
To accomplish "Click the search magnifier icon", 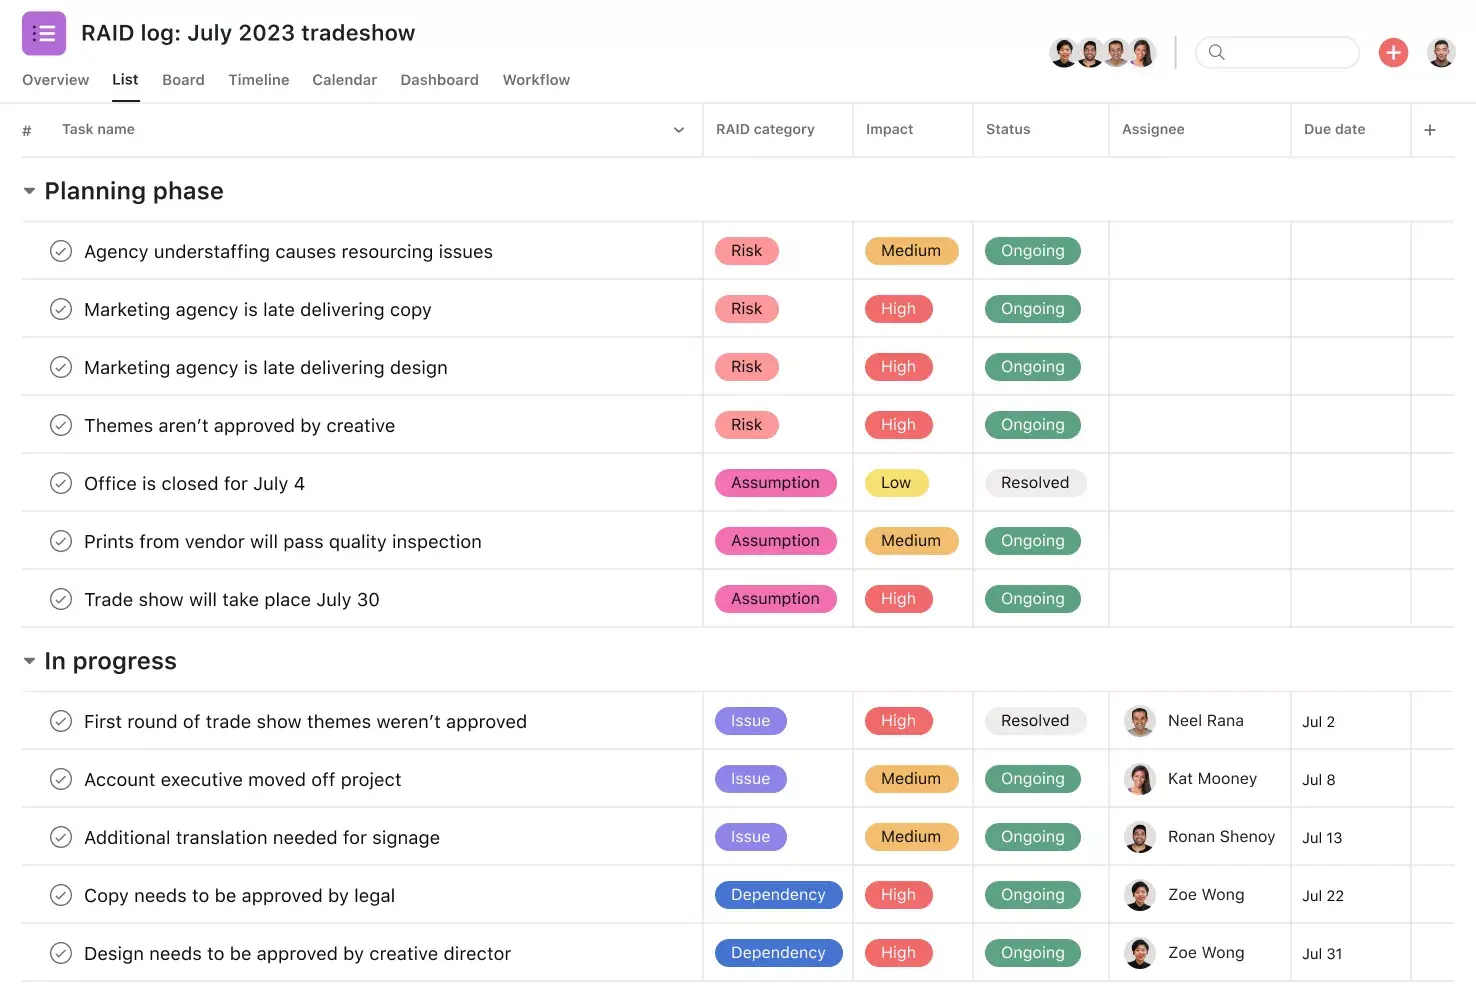I will tap(1216, 52).
